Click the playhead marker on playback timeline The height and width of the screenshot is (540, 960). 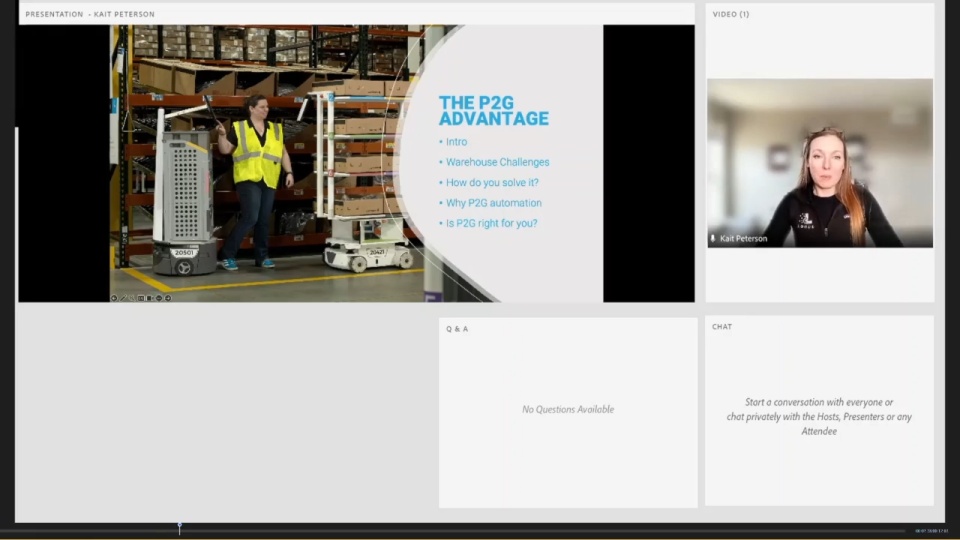coord(179,528)
